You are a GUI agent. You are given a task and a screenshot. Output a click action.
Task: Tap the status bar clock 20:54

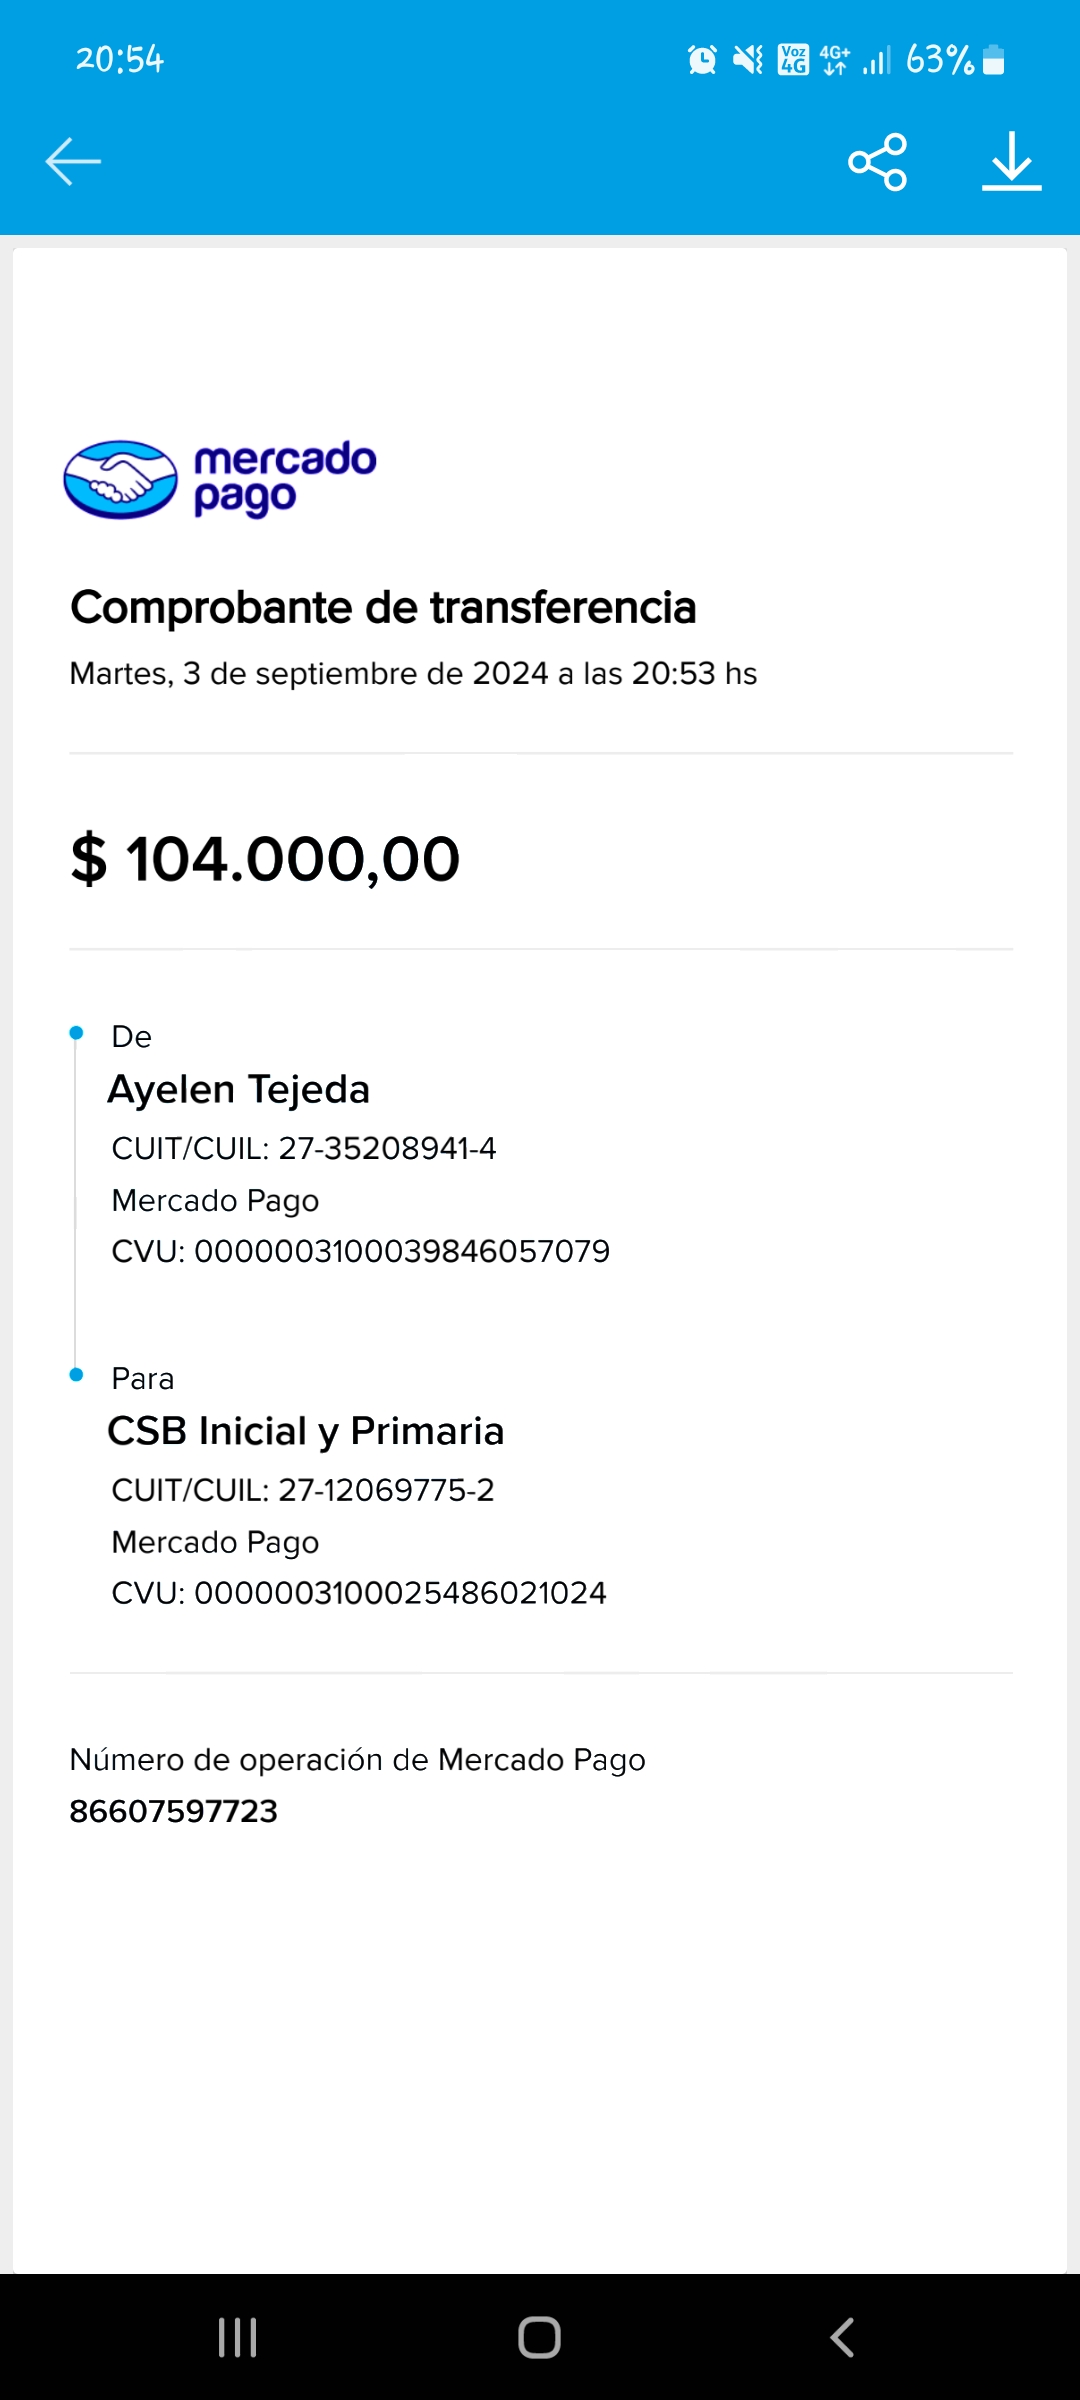[120, 60]
